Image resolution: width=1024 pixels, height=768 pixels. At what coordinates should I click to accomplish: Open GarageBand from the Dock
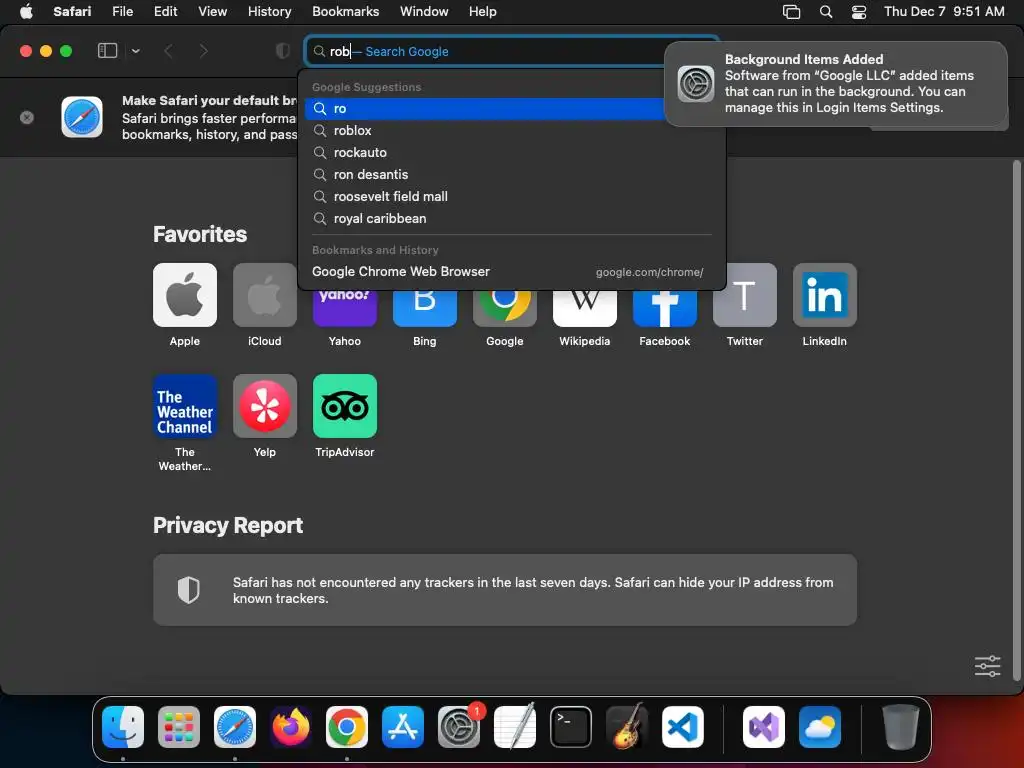click(x=627, y=726)
